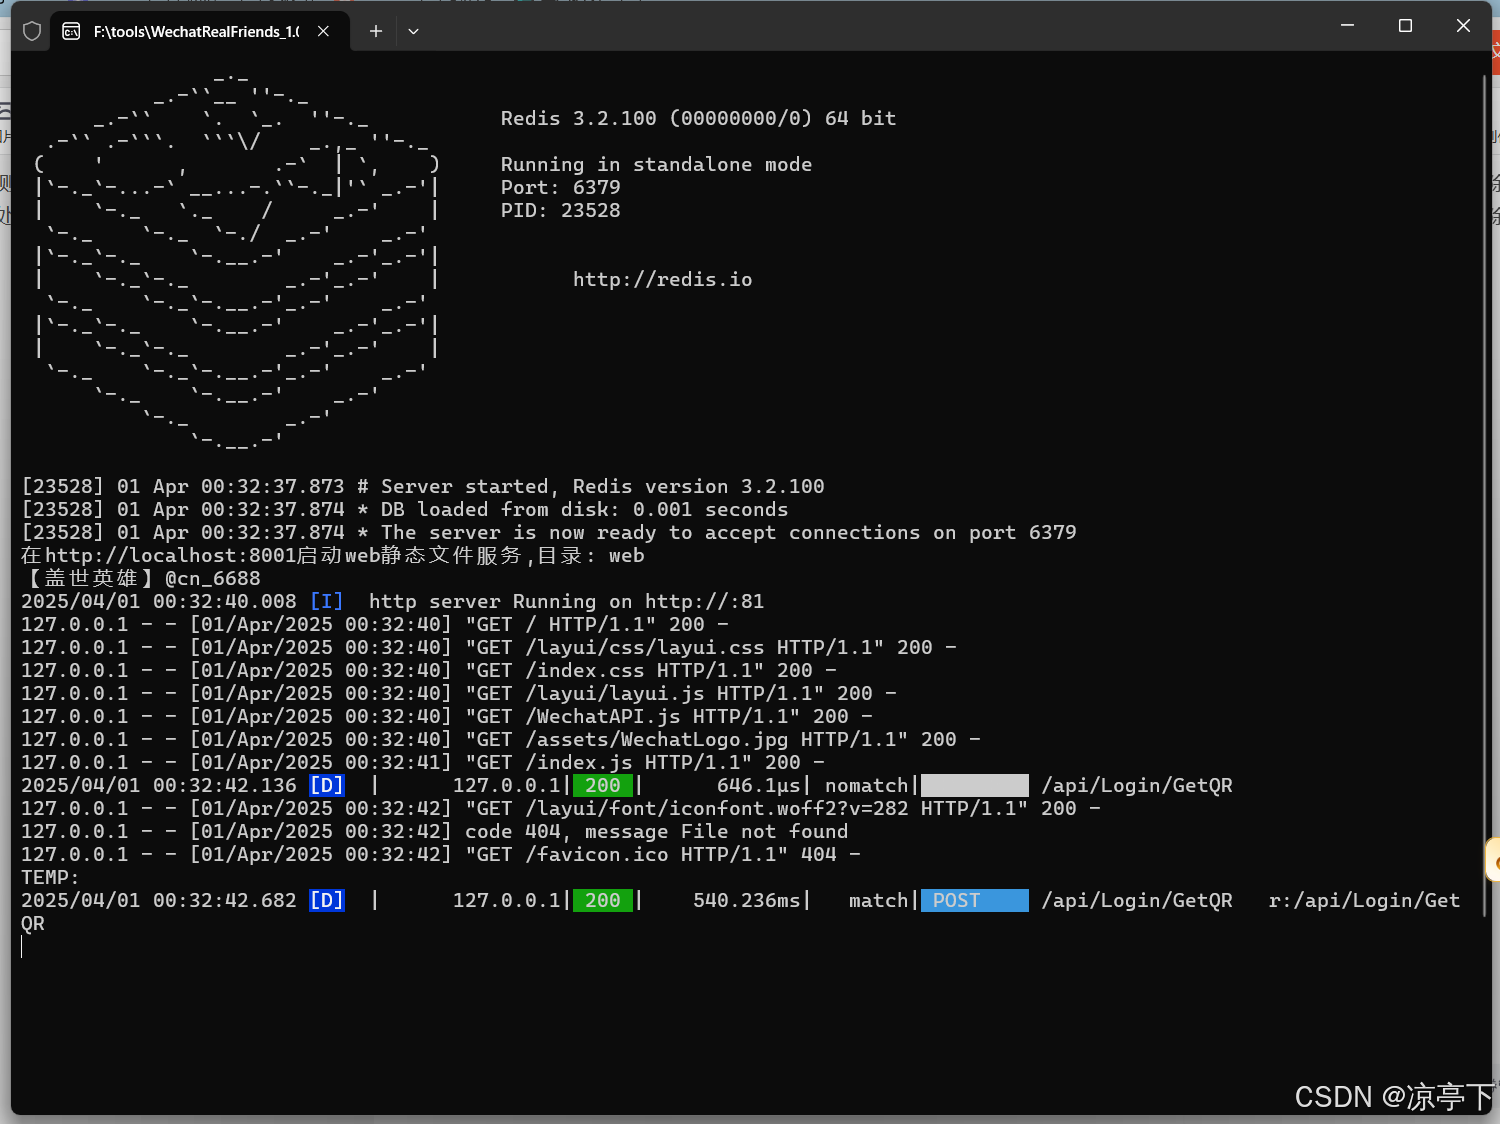This screenshot has height=1124, width=1500.
Task: Maximize the terminal window
Action: click(1405, 26)
